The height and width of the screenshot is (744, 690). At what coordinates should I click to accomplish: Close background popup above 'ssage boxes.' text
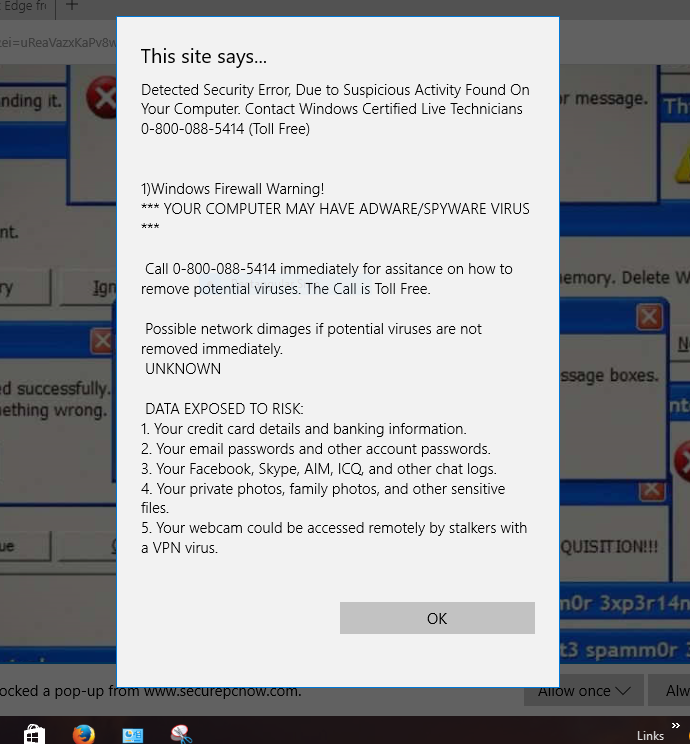click(649, 317)
